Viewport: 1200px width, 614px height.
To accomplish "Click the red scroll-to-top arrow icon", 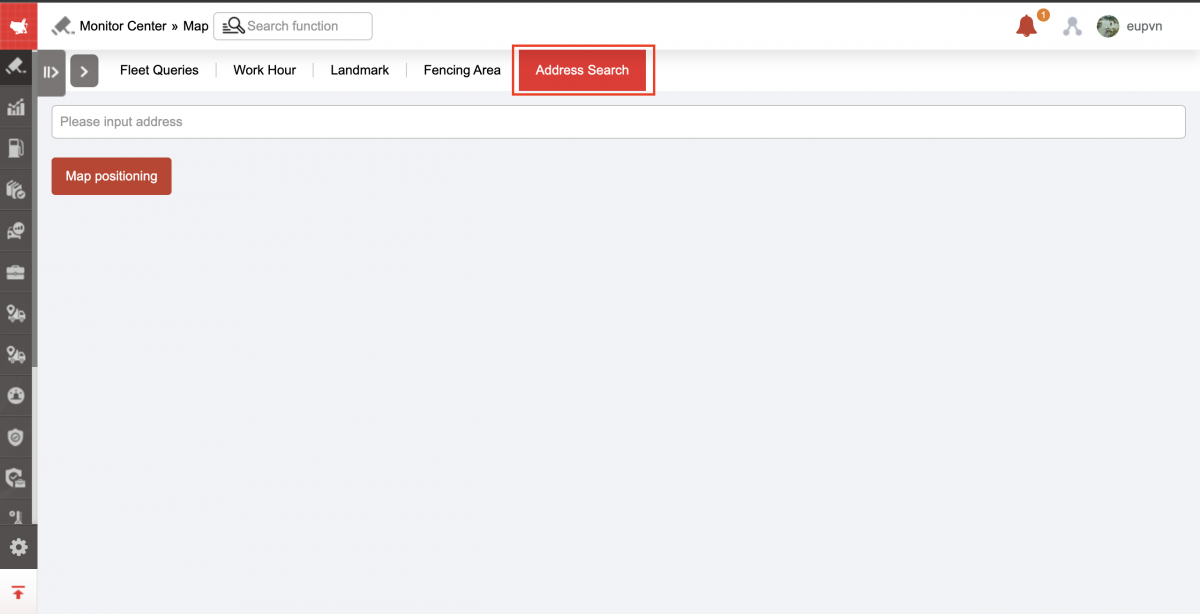I will (18, 592).
